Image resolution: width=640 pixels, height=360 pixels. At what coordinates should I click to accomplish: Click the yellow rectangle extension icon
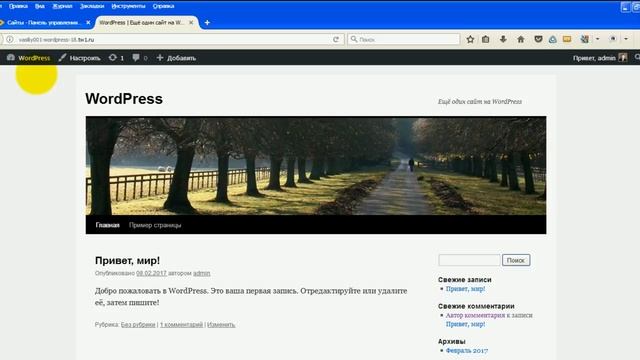[567, 39]
